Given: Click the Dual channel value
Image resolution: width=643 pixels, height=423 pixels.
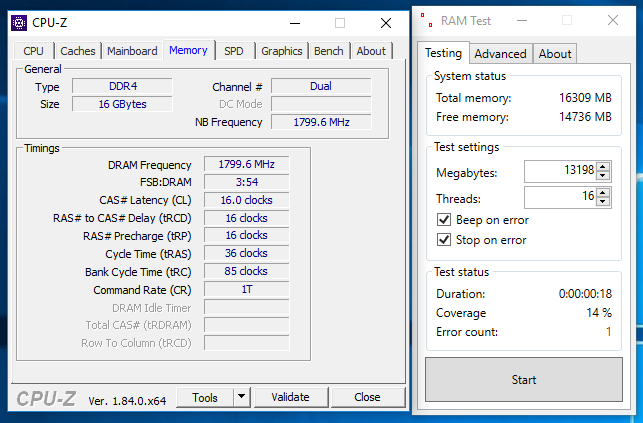Looking at the screenshot, I should pyautogui.click(x=321, y=86).
